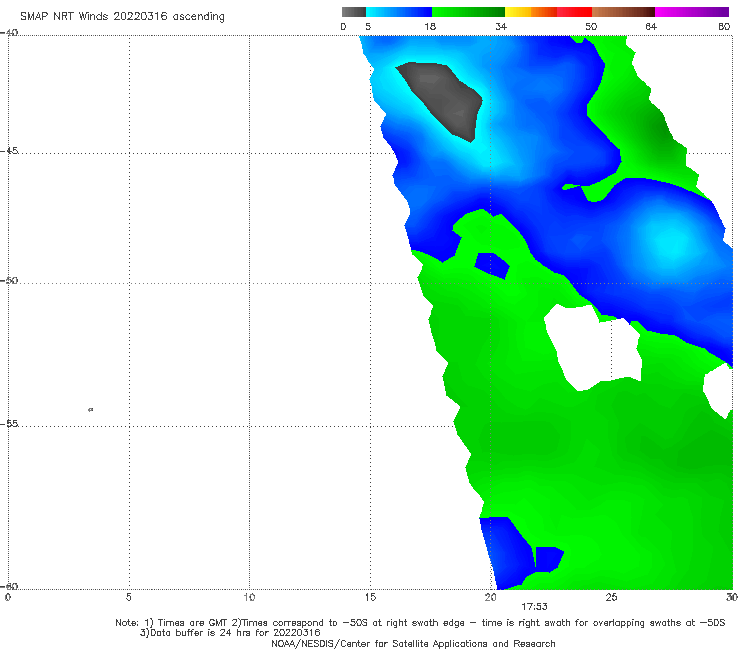Click the gray 0-5 segment of color bar

(x=353, y=12)
